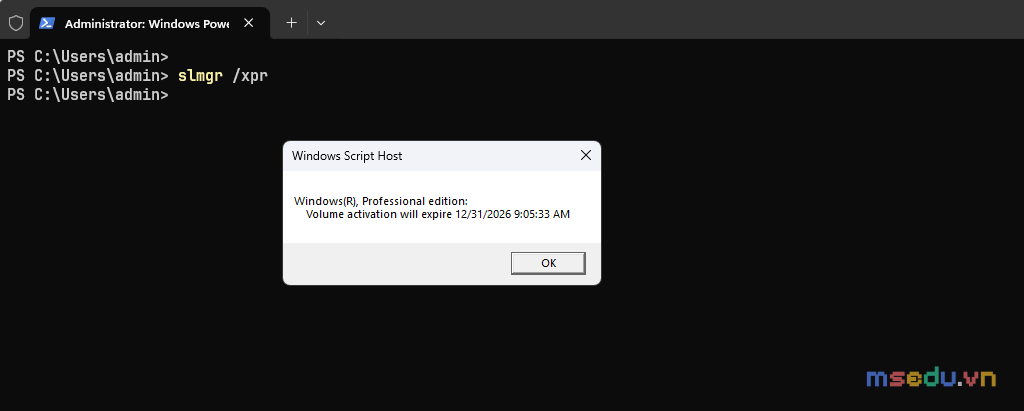This screenshot has width=1024, height=411.
Task: Click the /xpr argument in the command
Action: click(250, 76)
